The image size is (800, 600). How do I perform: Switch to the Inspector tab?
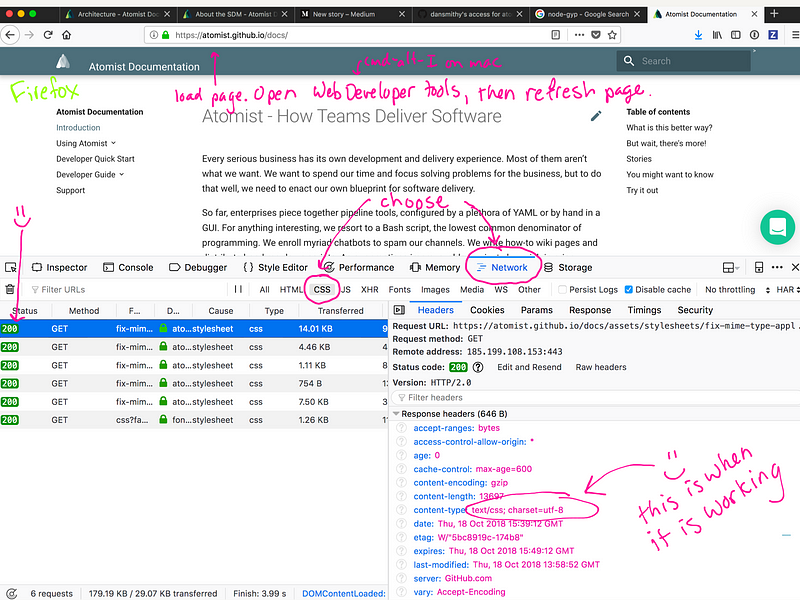point(59,267)
